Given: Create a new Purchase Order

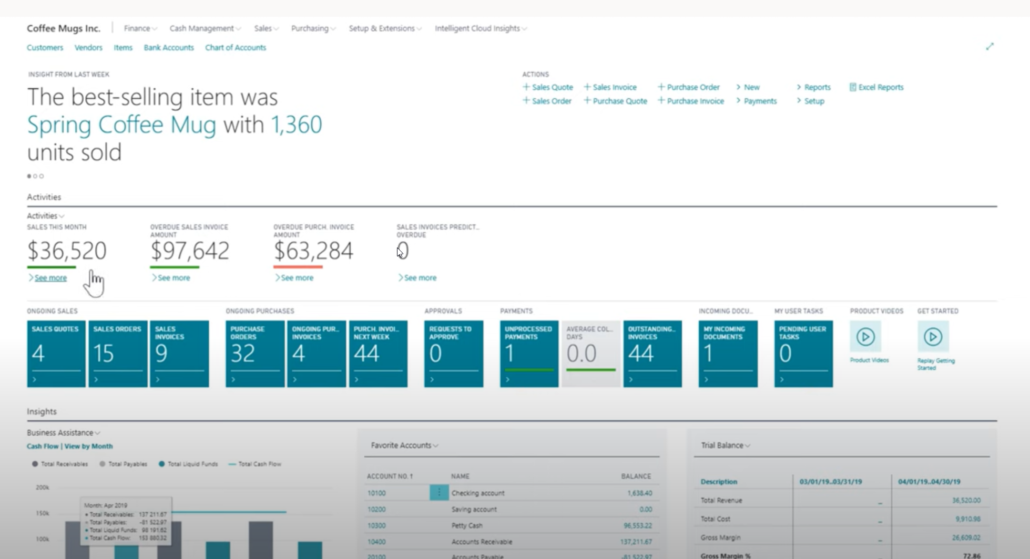Looking at the screenshot, I should [688, 87].
